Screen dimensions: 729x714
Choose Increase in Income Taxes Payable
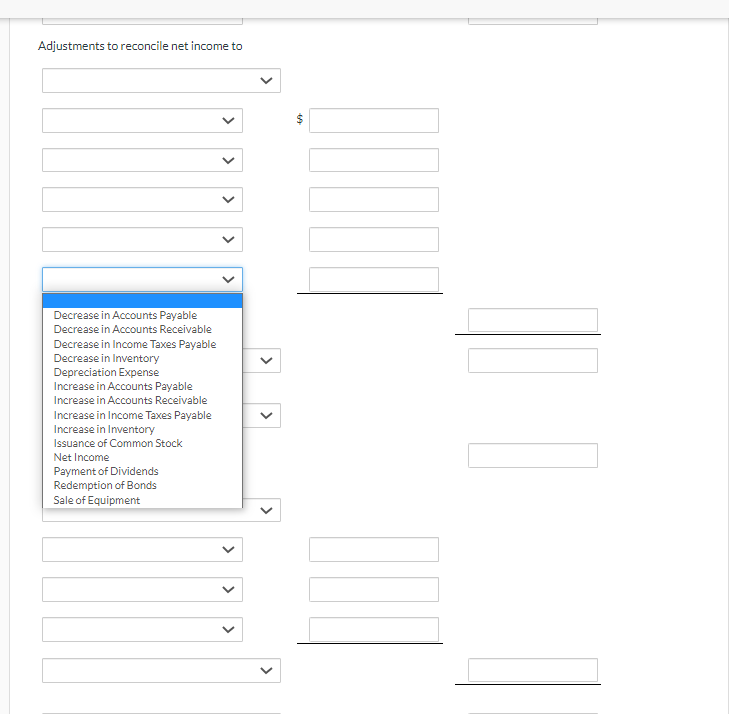[142, 415]
